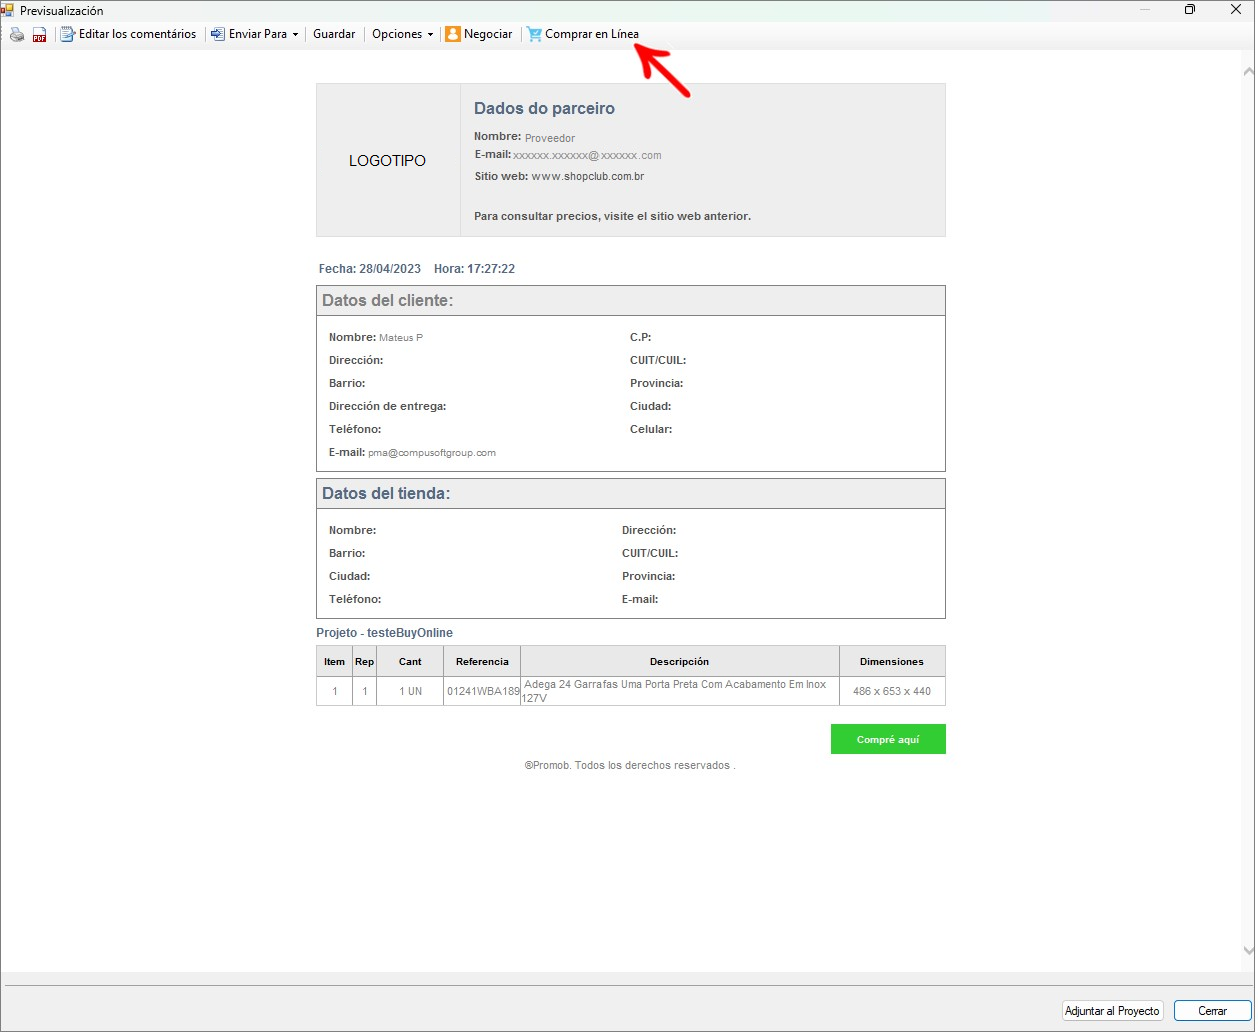The height and width of the screenshot is (1036, 1260).
Task: Click the Cant column header
Action: click(x=410, y=662)
